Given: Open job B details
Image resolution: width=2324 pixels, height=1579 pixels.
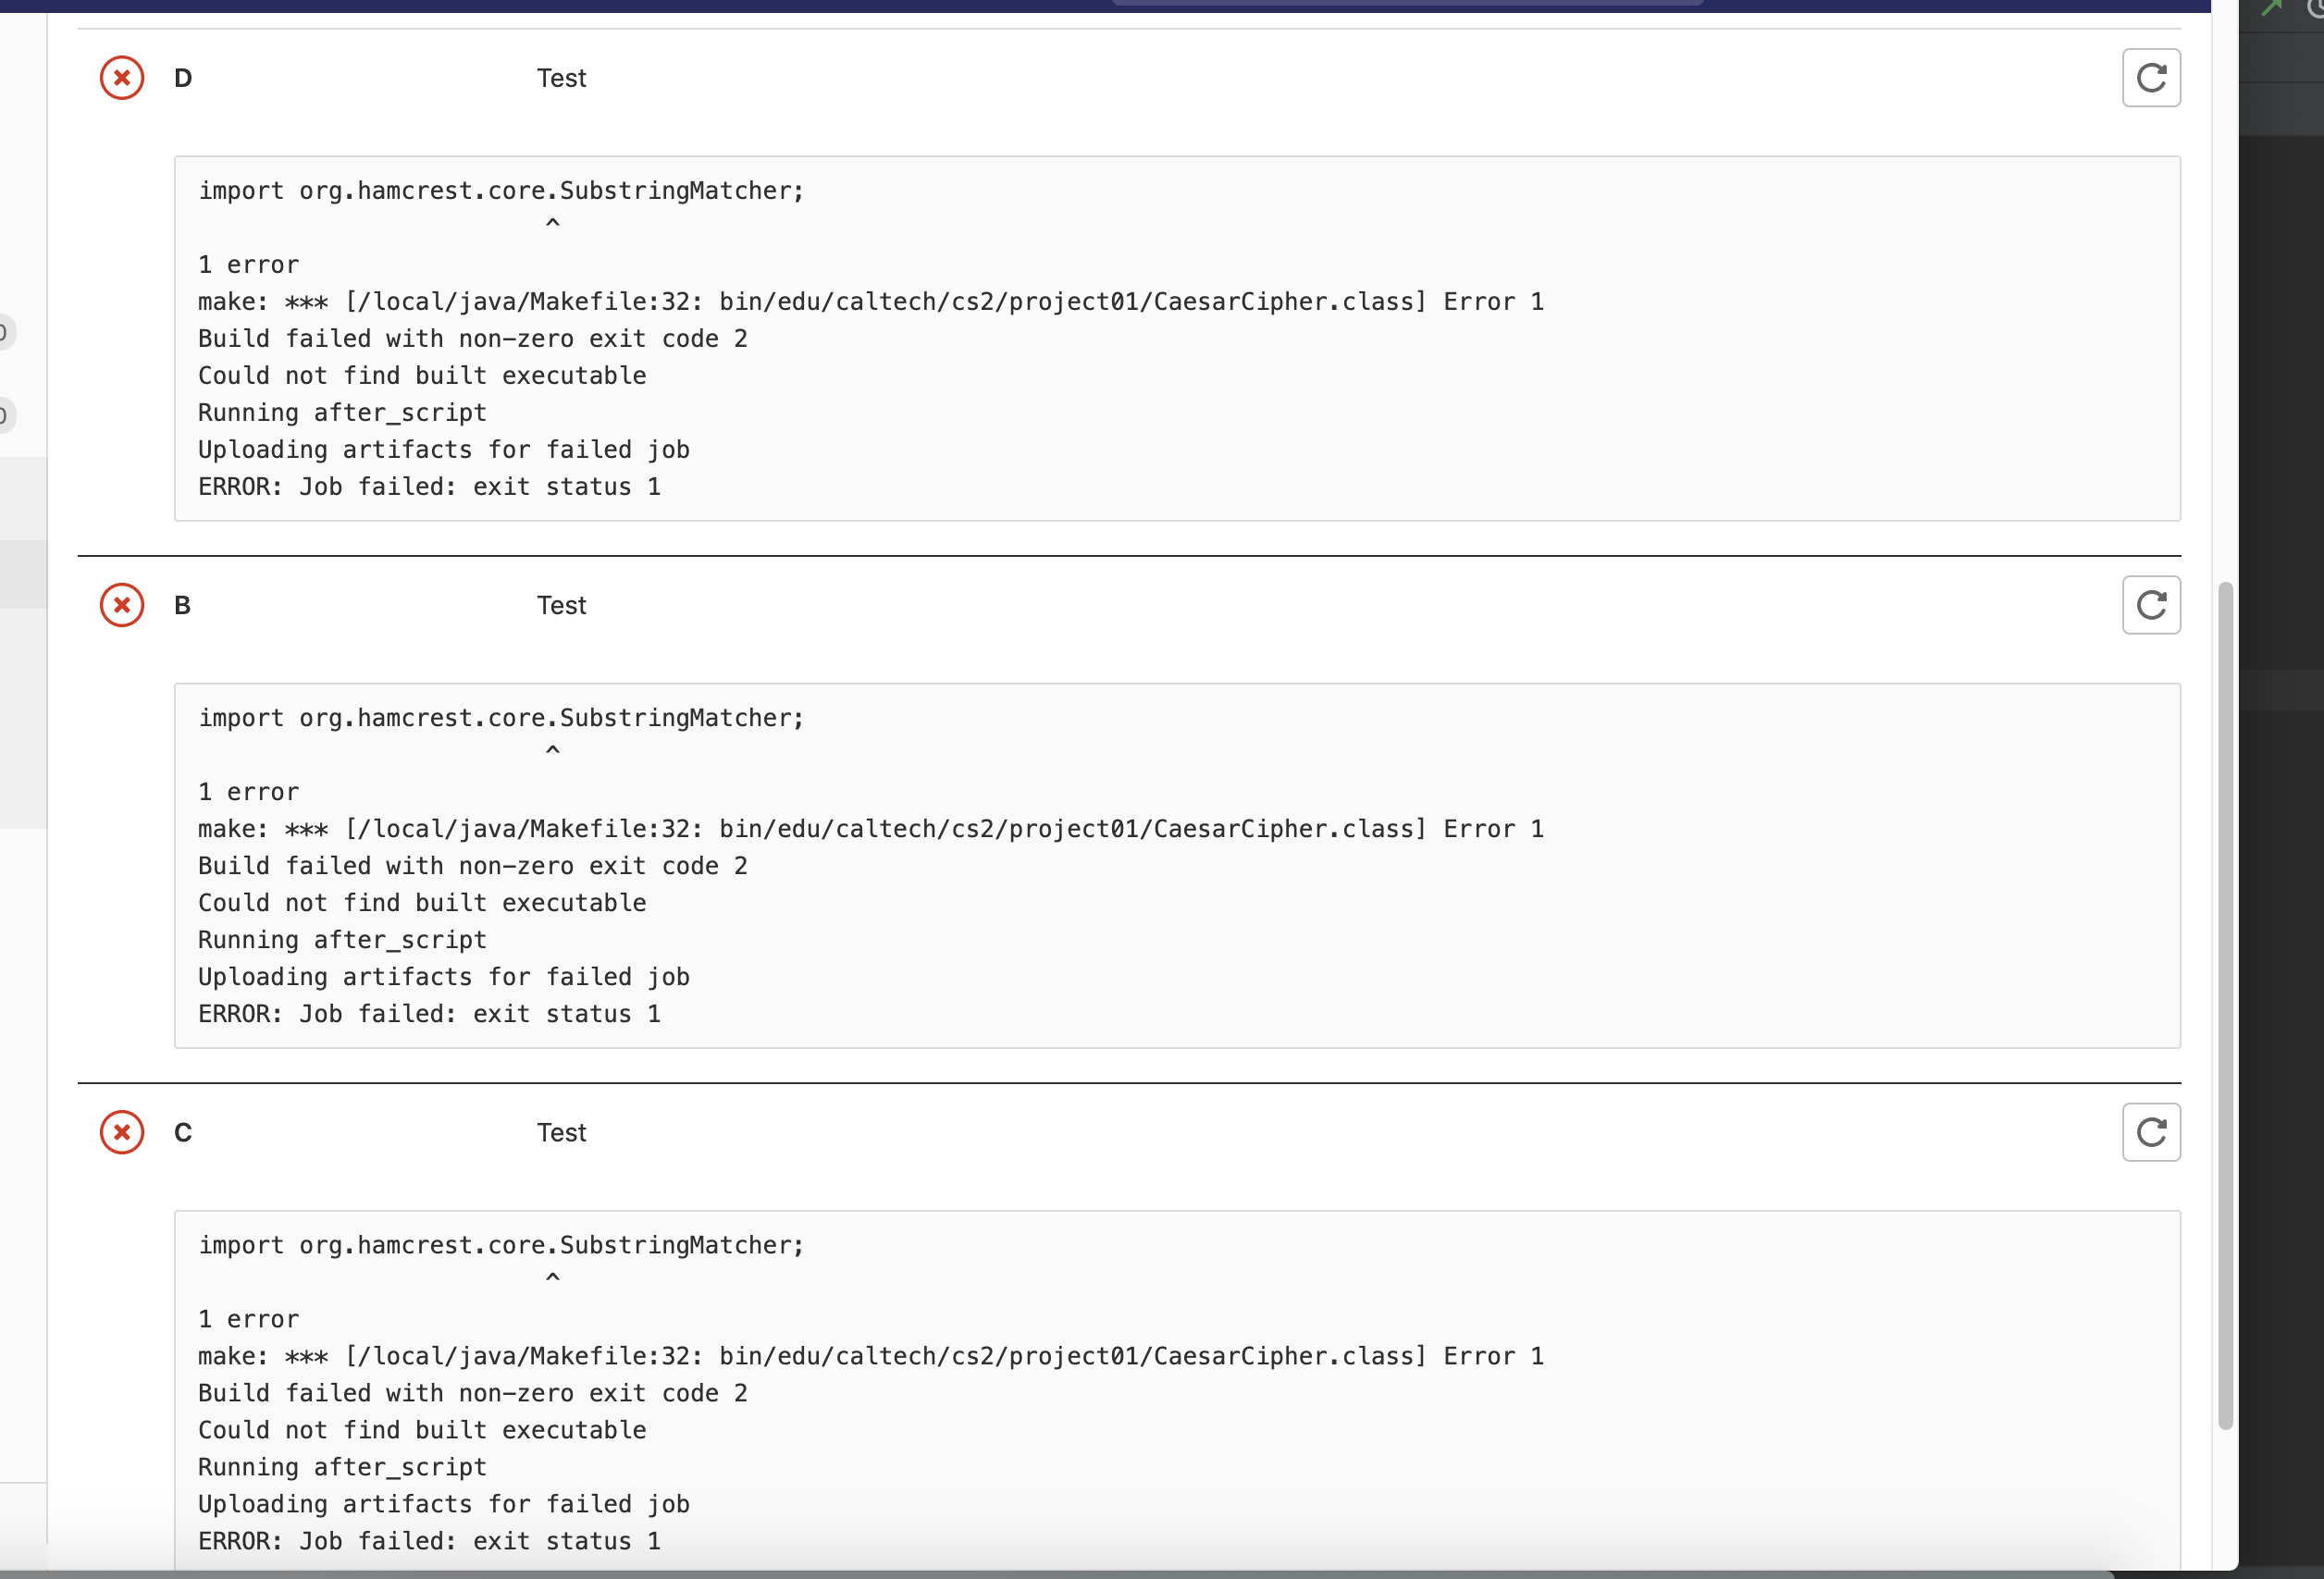Looking at the screenshot, I should click(x=183, y=605).
